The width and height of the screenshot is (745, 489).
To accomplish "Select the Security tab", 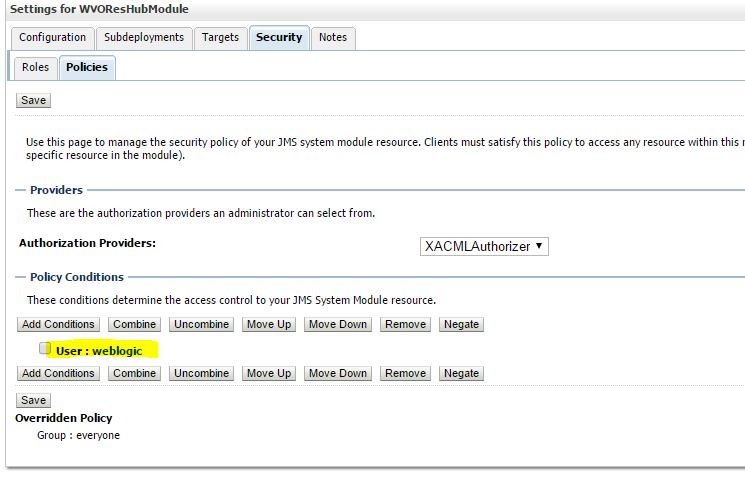I will 279,38.
